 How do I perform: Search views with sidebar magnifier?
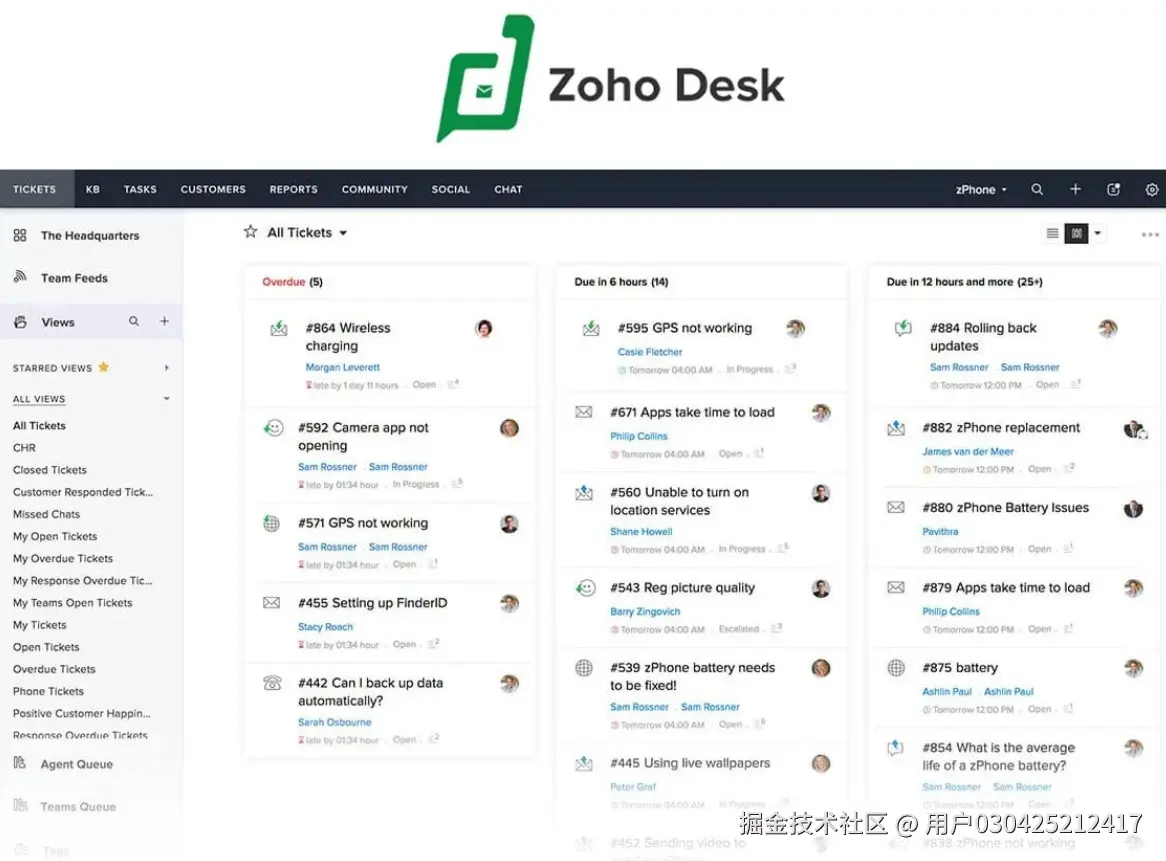coord(134,321)
